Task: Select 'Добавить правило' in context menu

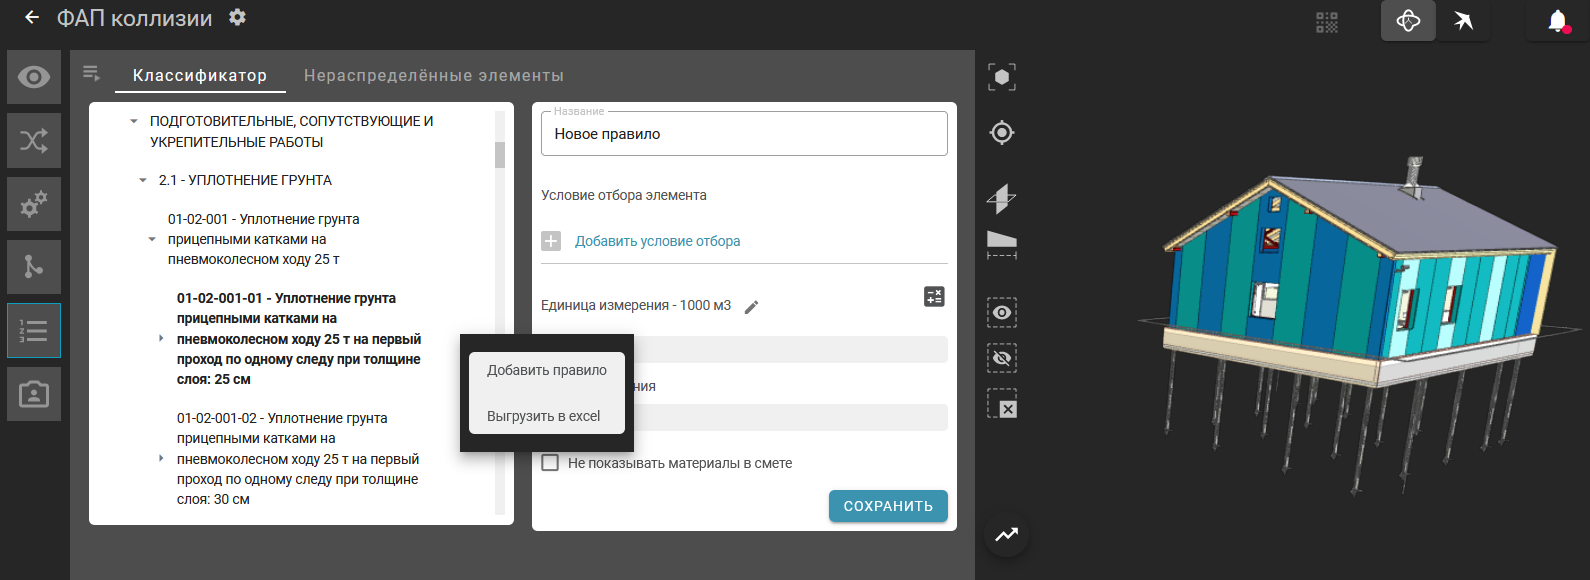Action: pos(546,370)
